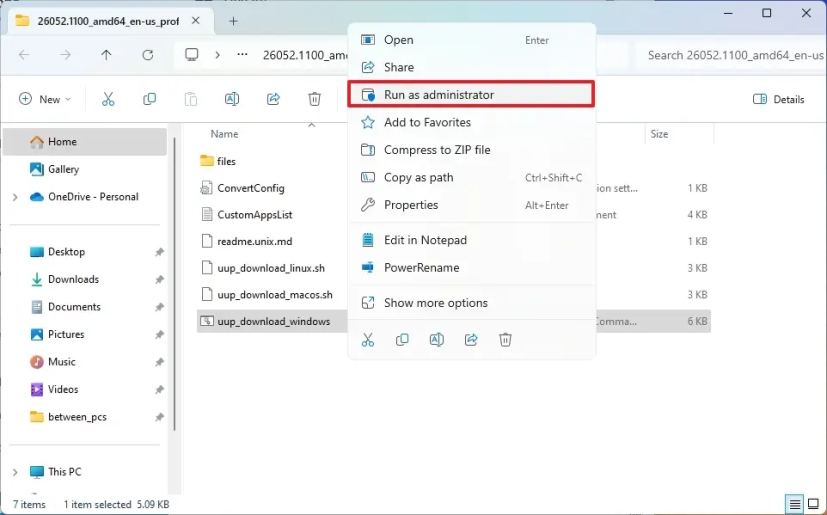Select Open in the context menu
The width and height of the screenshot is (827, 515).
coord(472,40)
